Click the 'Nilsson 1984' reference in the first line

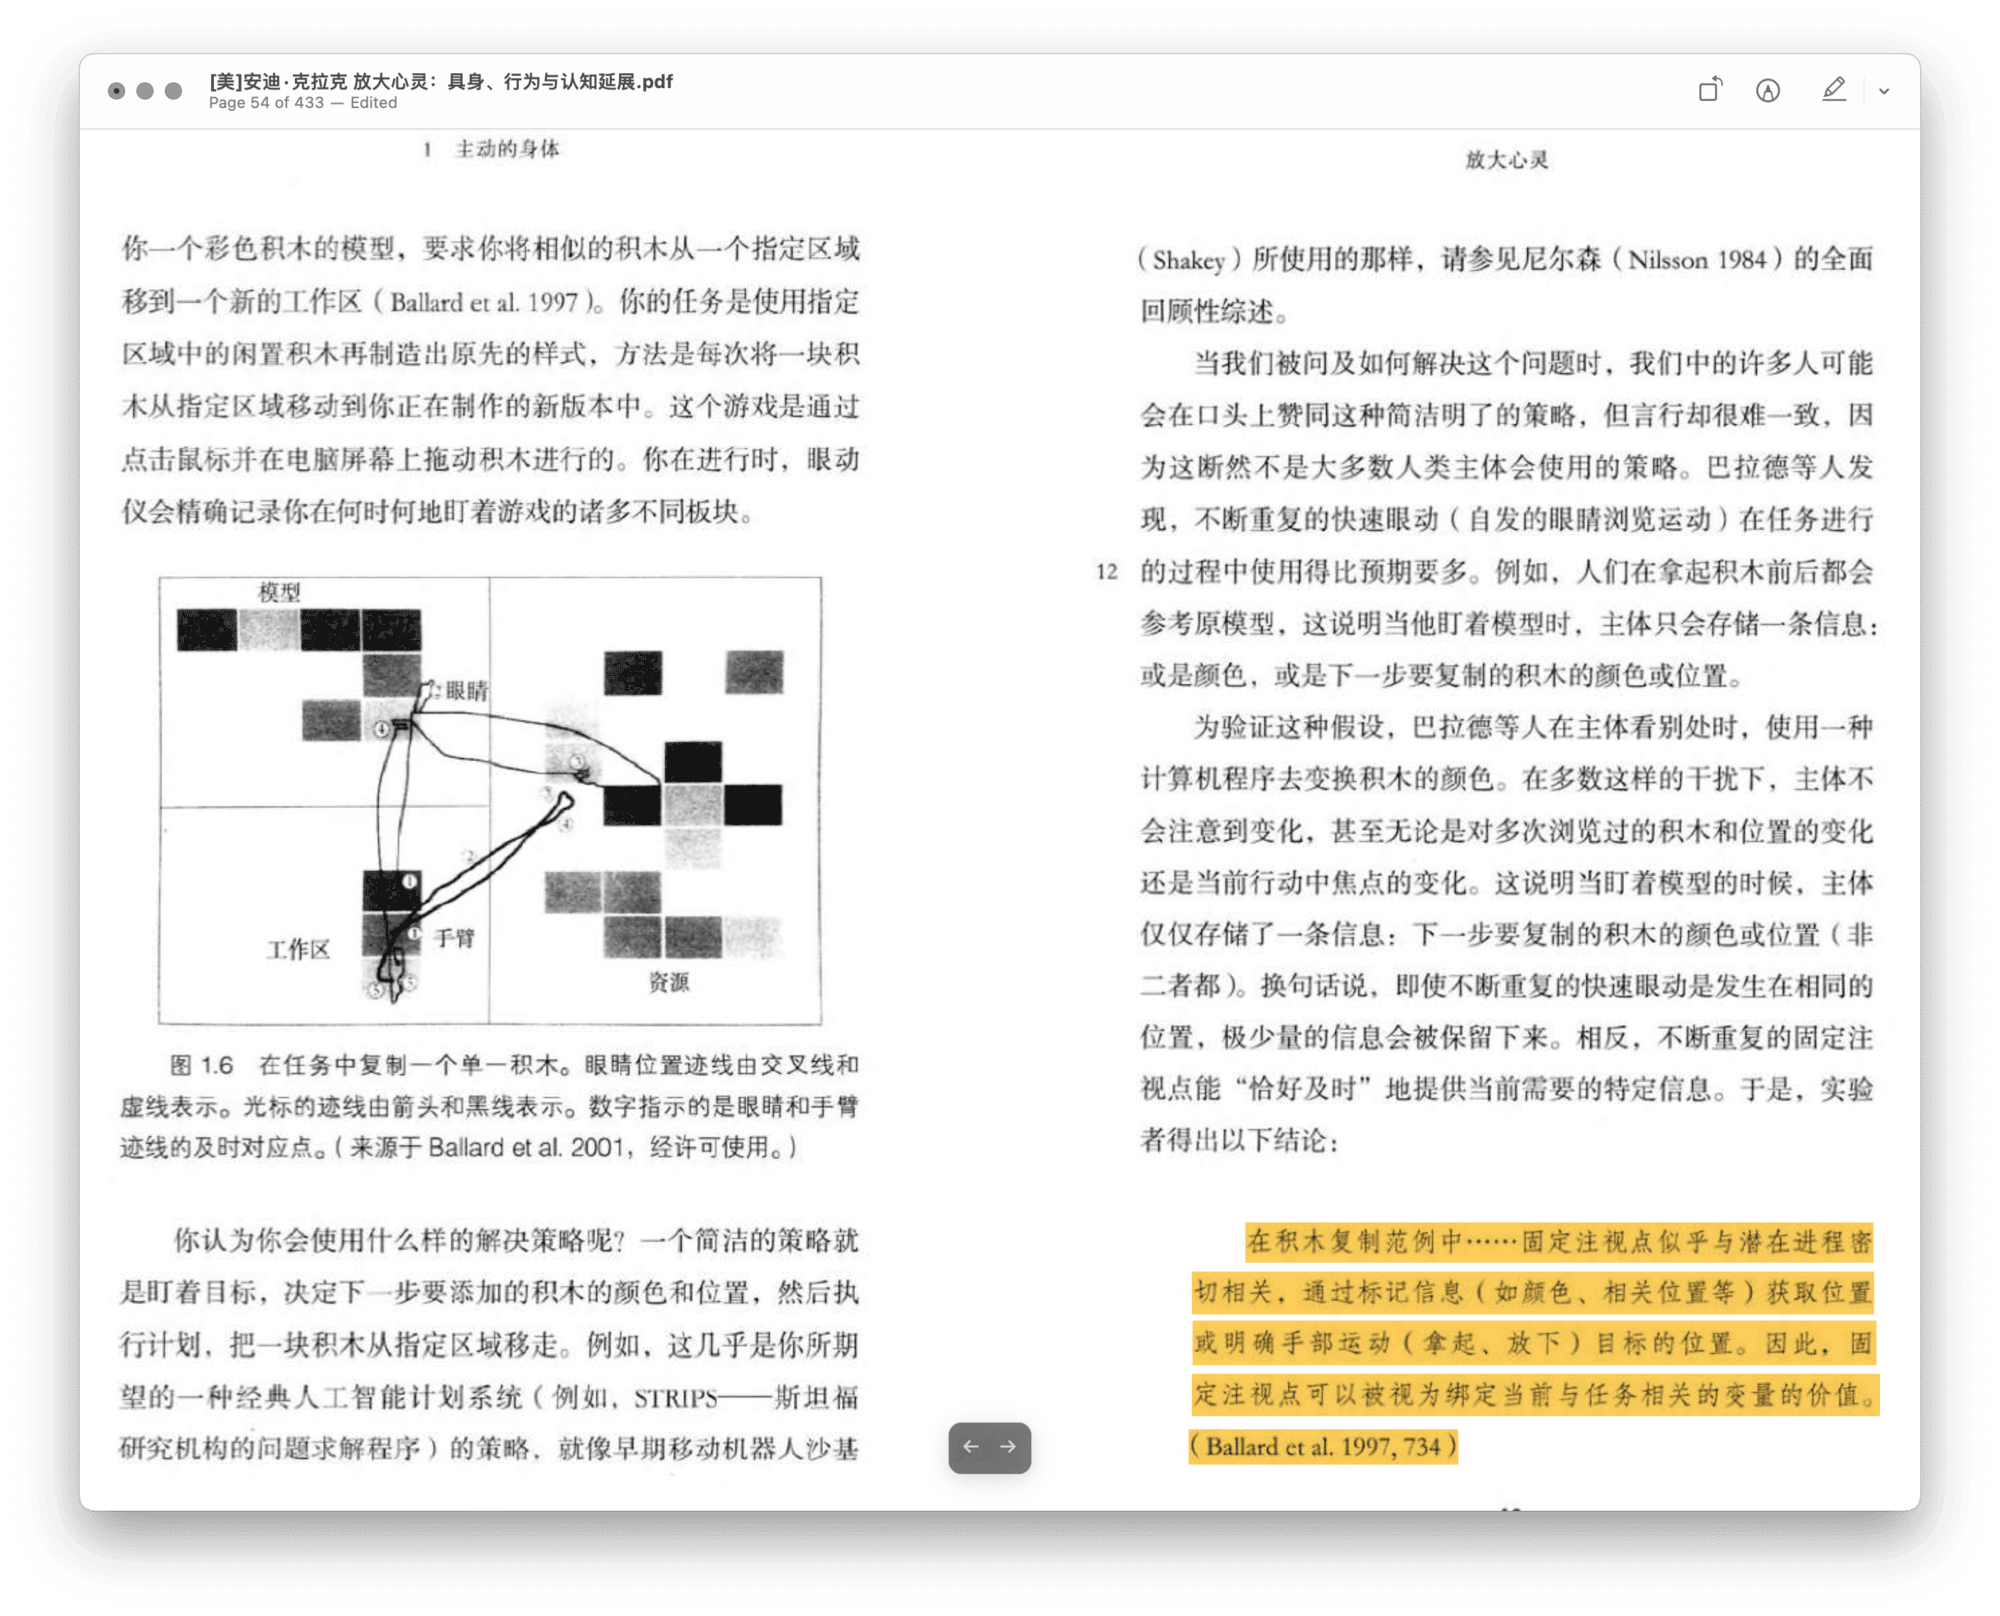click(x=1697, y=260)
